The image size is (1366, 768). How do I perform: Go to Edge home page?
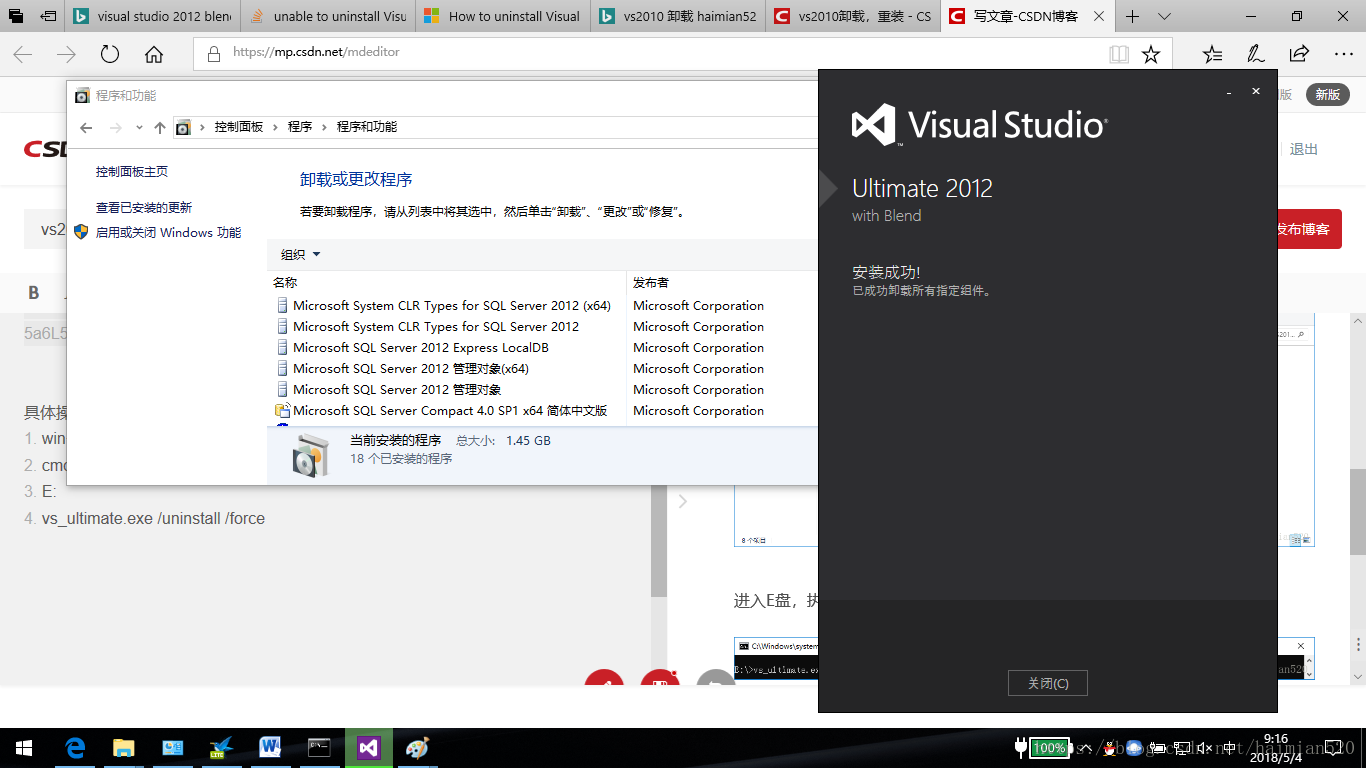[x=154, y=54]
